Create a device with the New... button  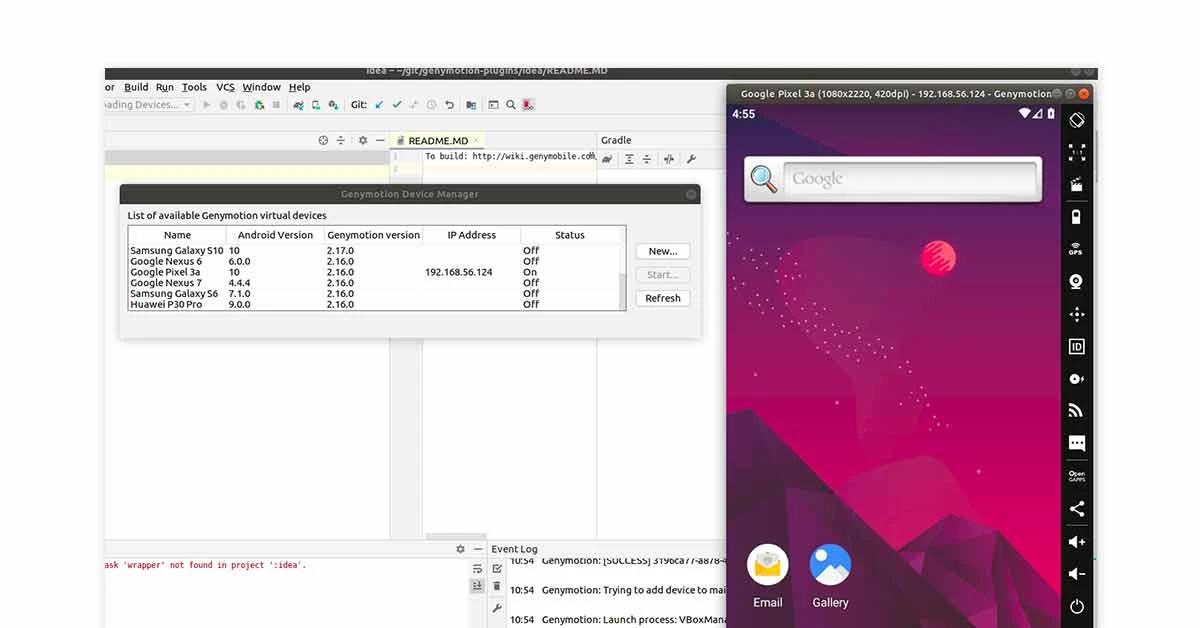(x=662, y=251)
